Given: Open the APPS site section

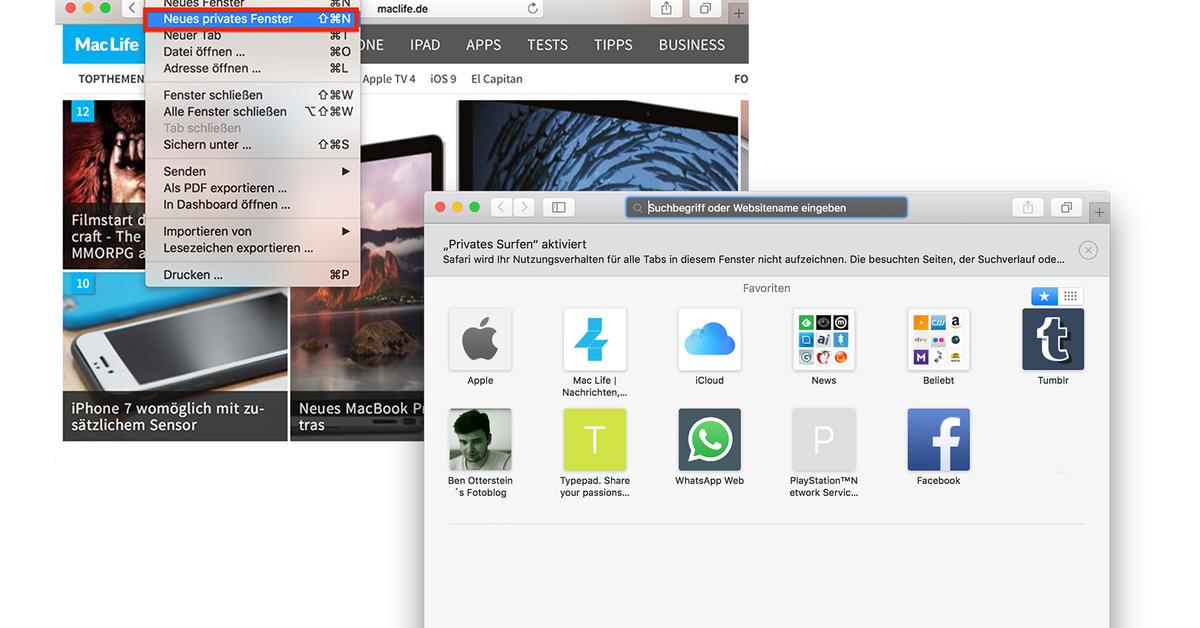Looking at the screenshot, I should [x=484, y=45].
